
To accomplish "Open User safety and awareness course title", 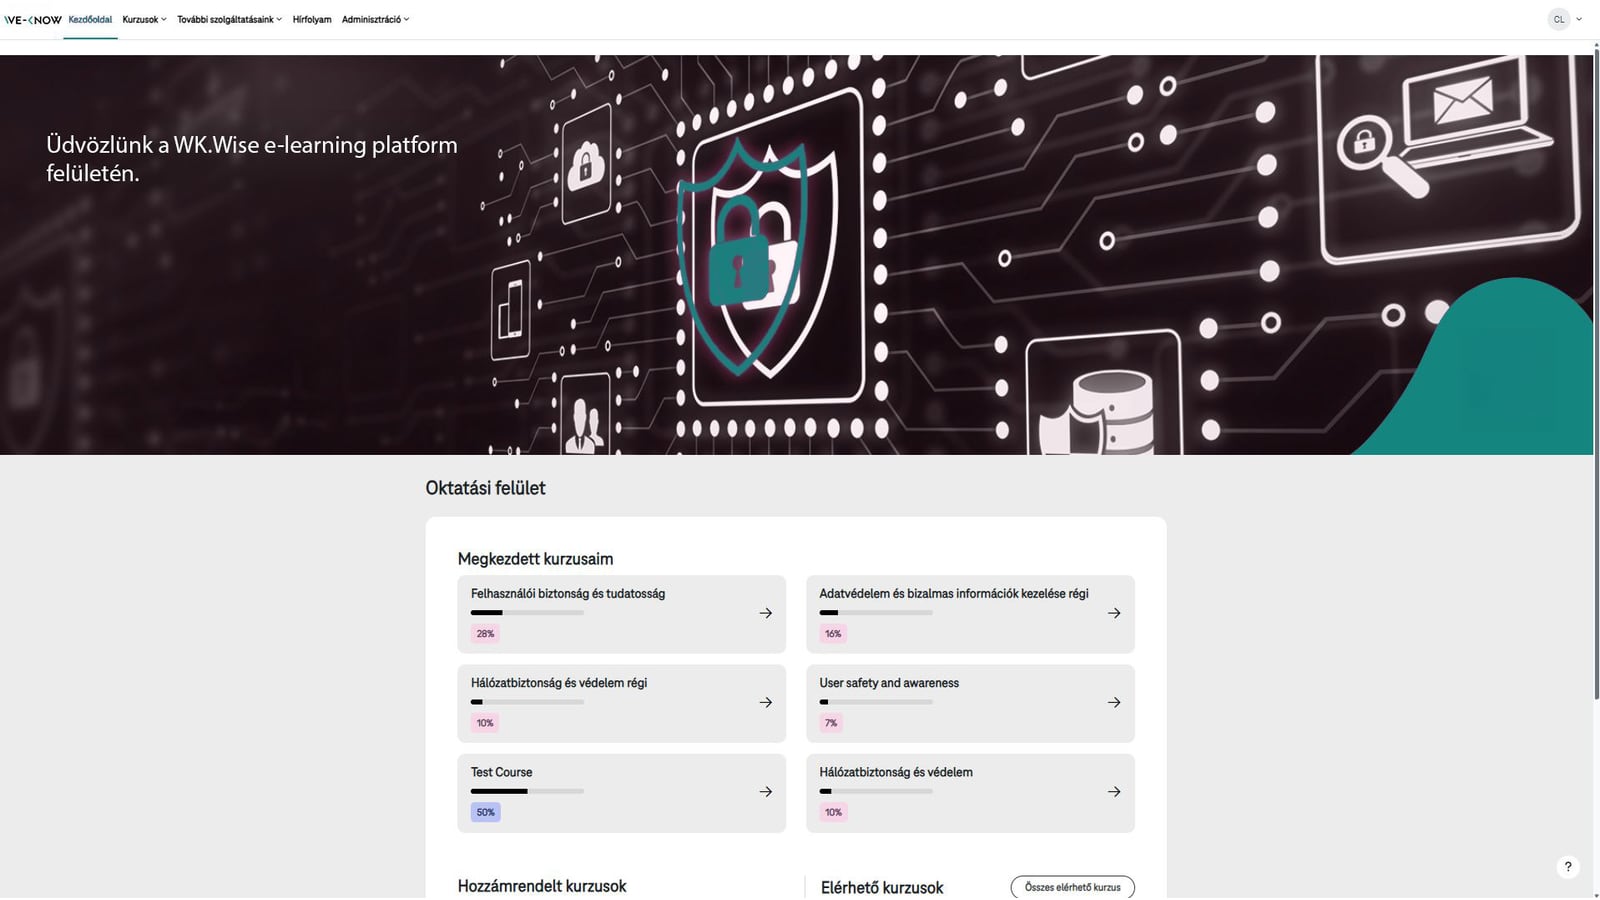I will click(x=889, y=683).
